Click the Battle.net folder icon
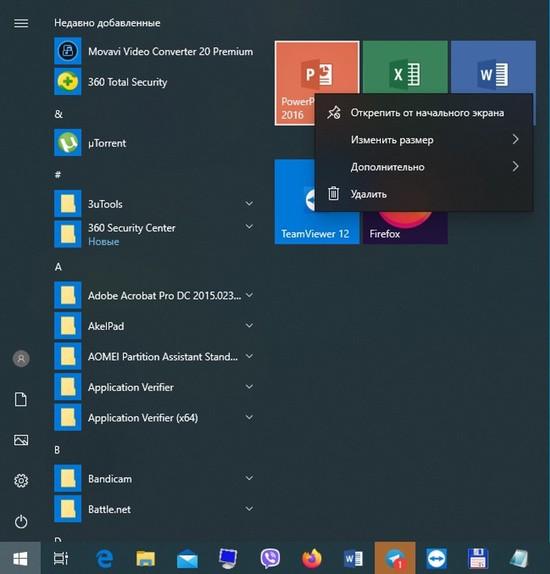 click(x=68, y=508)
